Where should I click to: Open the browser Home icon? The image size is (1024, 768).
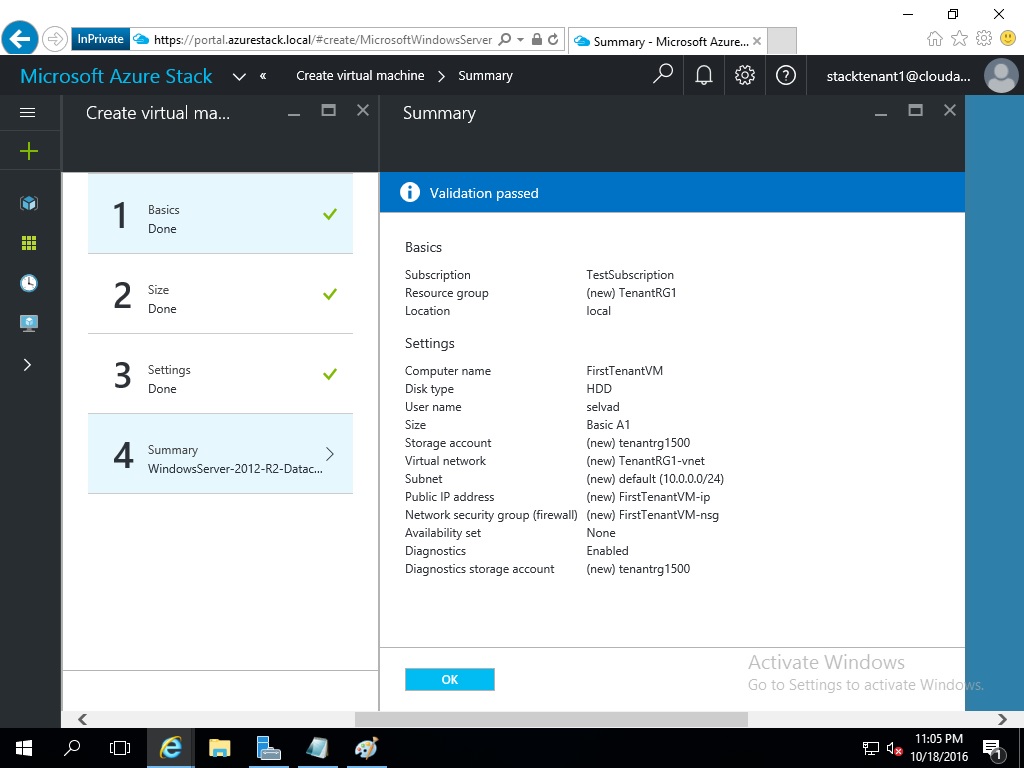coord(935,39)
